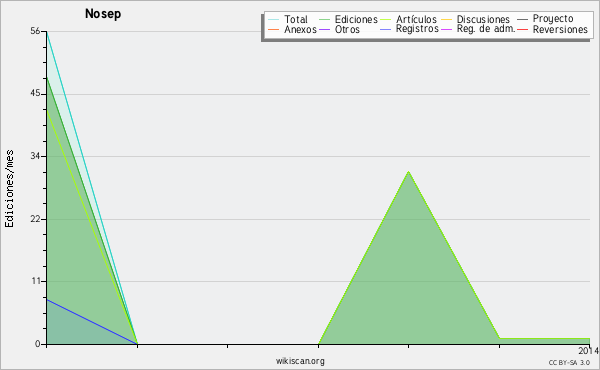Click the Otros legend entry
Image resolution: width=600 pixels, height=370 pixels.
point(339,29)
